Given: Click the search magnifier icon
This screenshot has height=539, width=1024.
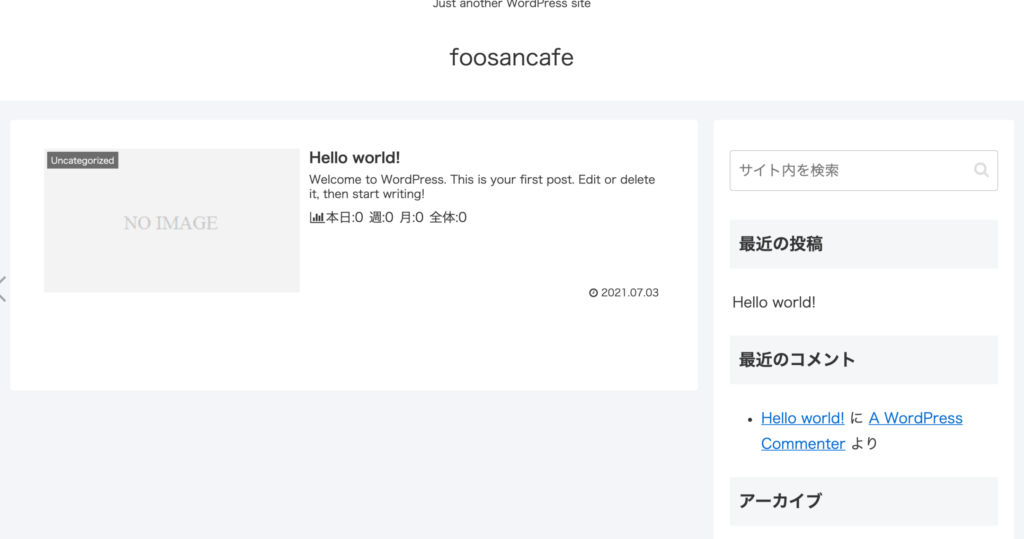Looking at the screenshot, I should pyautogui.click(x=981, y=170).
